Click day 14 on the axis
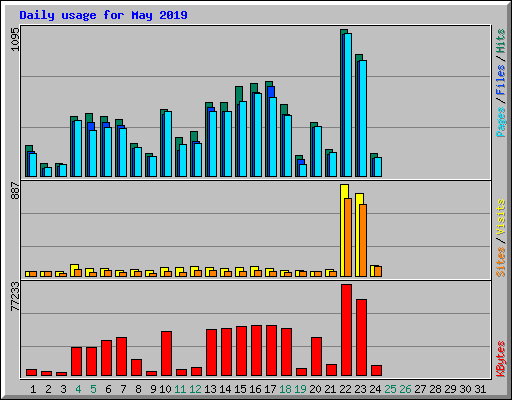512x400 pixels. [x=225, y=389]
